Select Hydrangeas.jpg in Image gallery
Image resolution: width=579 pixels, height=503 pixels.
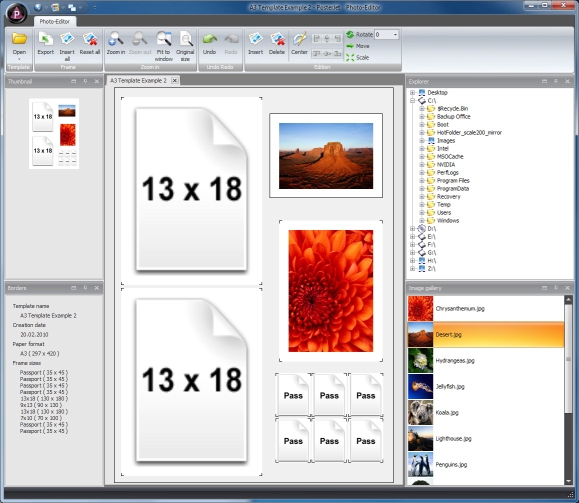point(486,361)
